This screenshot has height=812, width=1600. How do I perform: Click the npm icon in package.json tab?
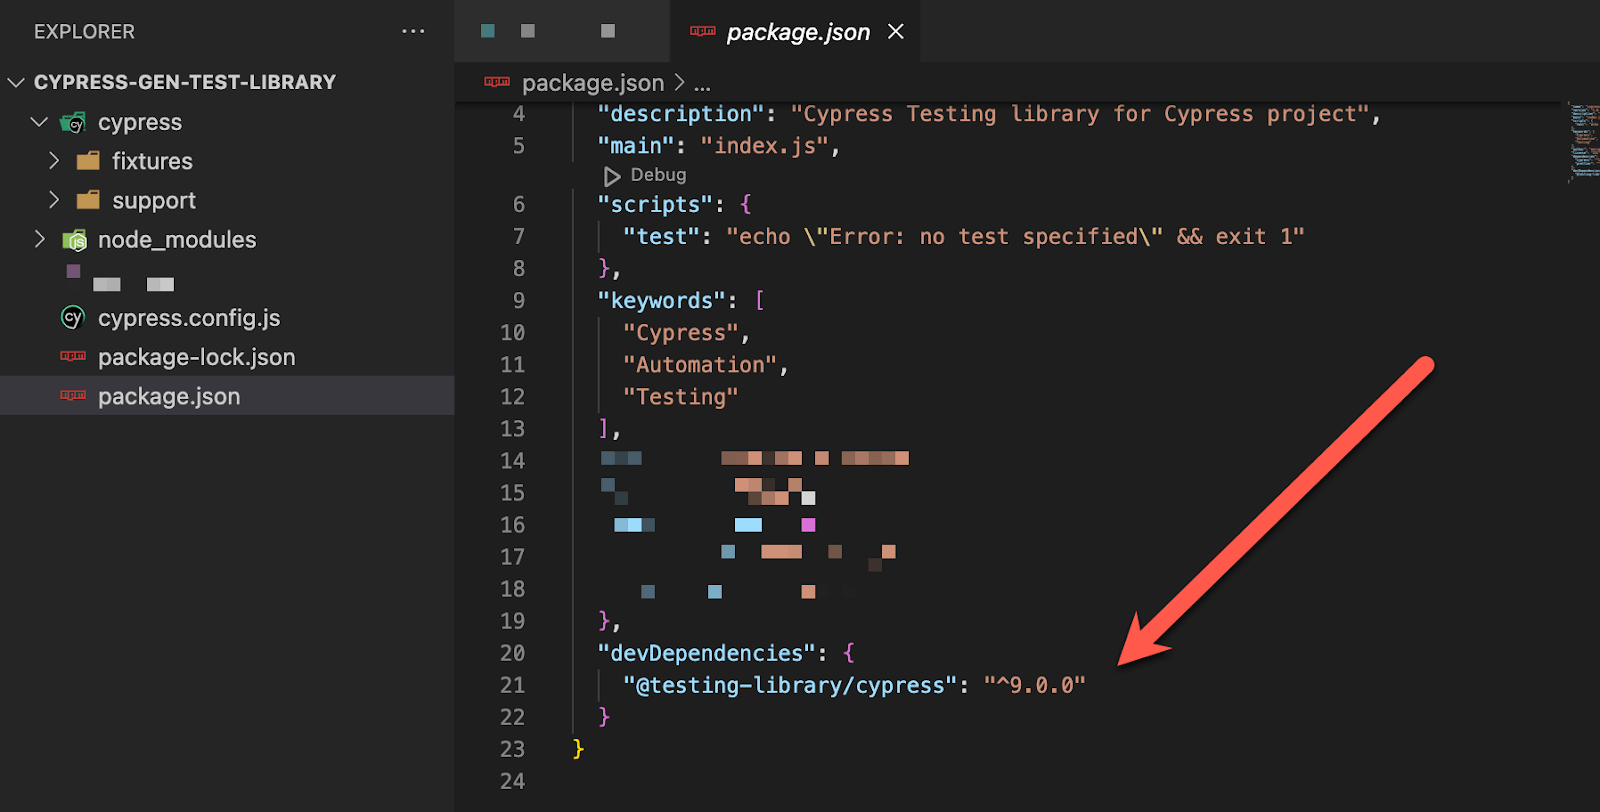click(x=703, y=32)
